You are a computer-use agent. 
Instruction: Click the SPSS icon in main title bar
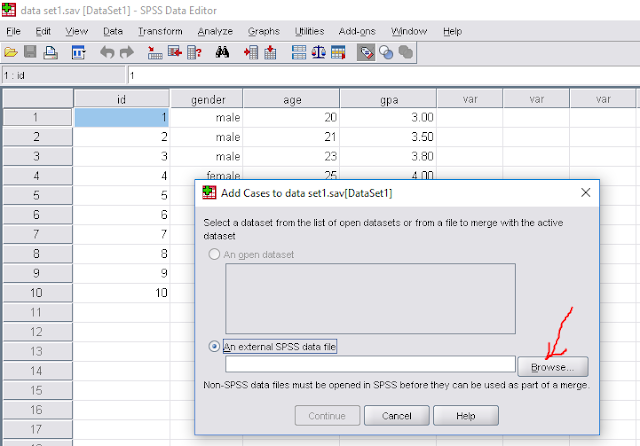pos(9,10)
